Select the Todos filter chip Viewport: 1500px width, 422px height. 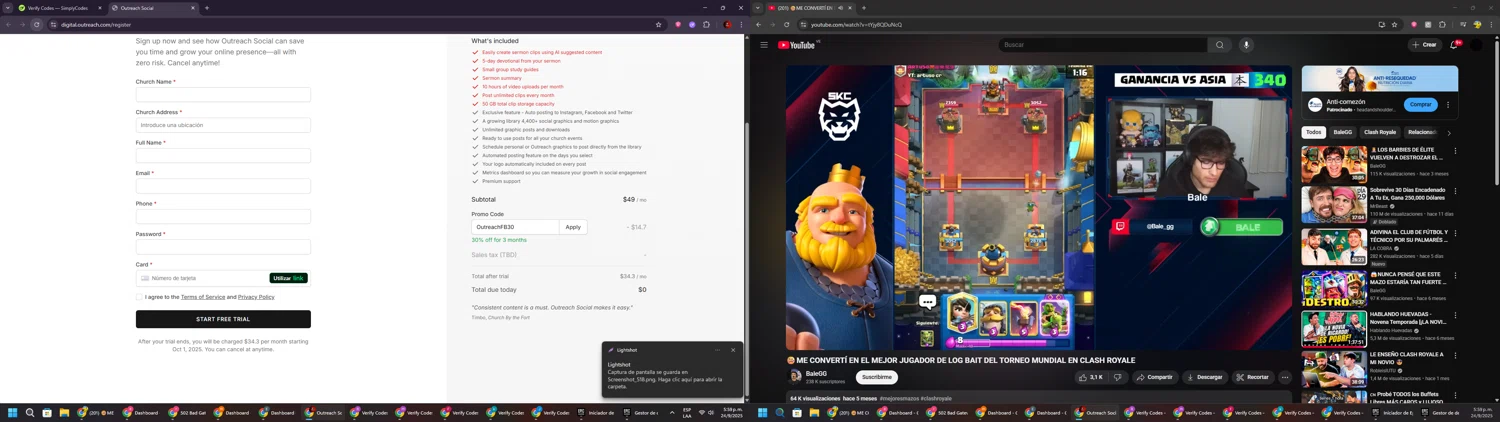1314,132
